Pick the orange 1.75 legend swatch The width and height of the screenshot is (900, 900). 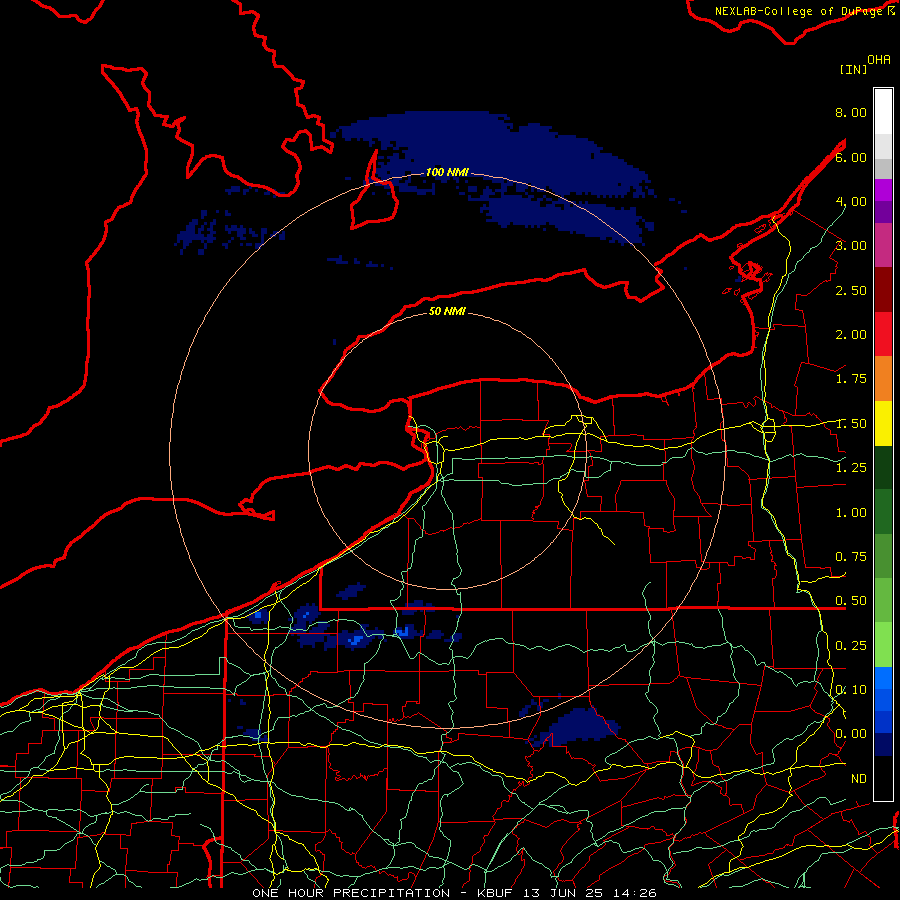[883, 379]
